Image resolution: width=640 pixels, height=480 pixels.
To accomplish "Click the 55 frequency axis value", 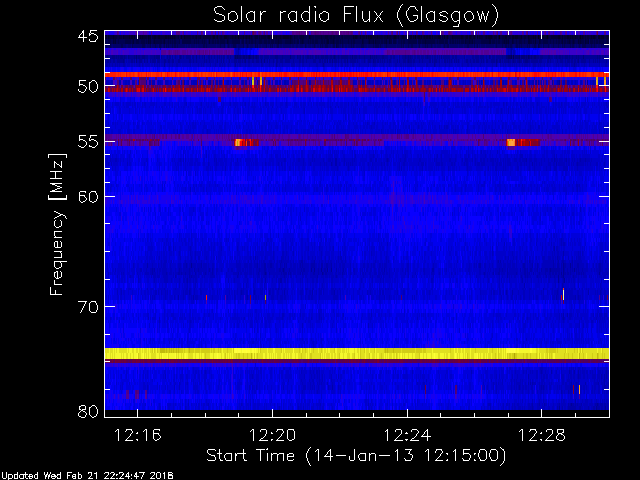I will pyautogui.click(x=88, y=142).
